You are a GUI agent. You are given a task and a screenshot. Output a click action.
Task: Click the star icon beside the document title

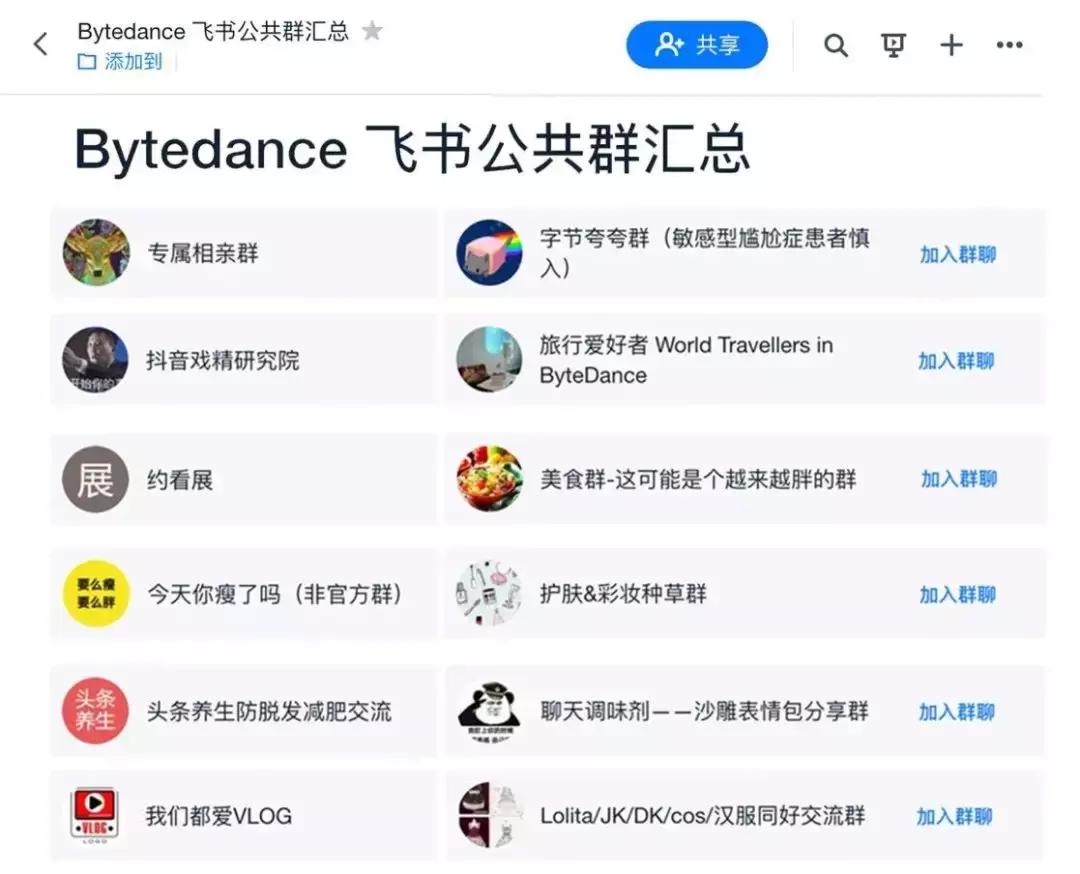click(x=371, y=30)
